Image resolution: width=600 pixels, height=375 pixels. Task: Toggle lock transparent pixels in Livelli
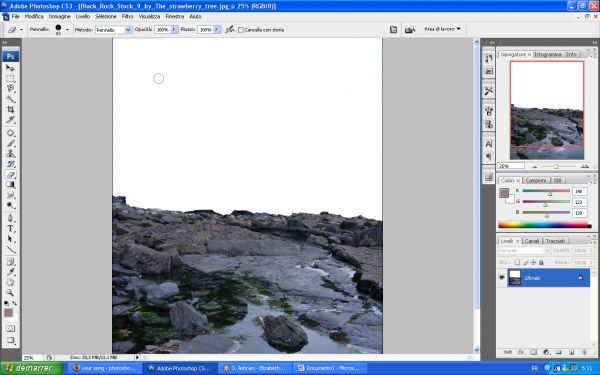[517, 262]
